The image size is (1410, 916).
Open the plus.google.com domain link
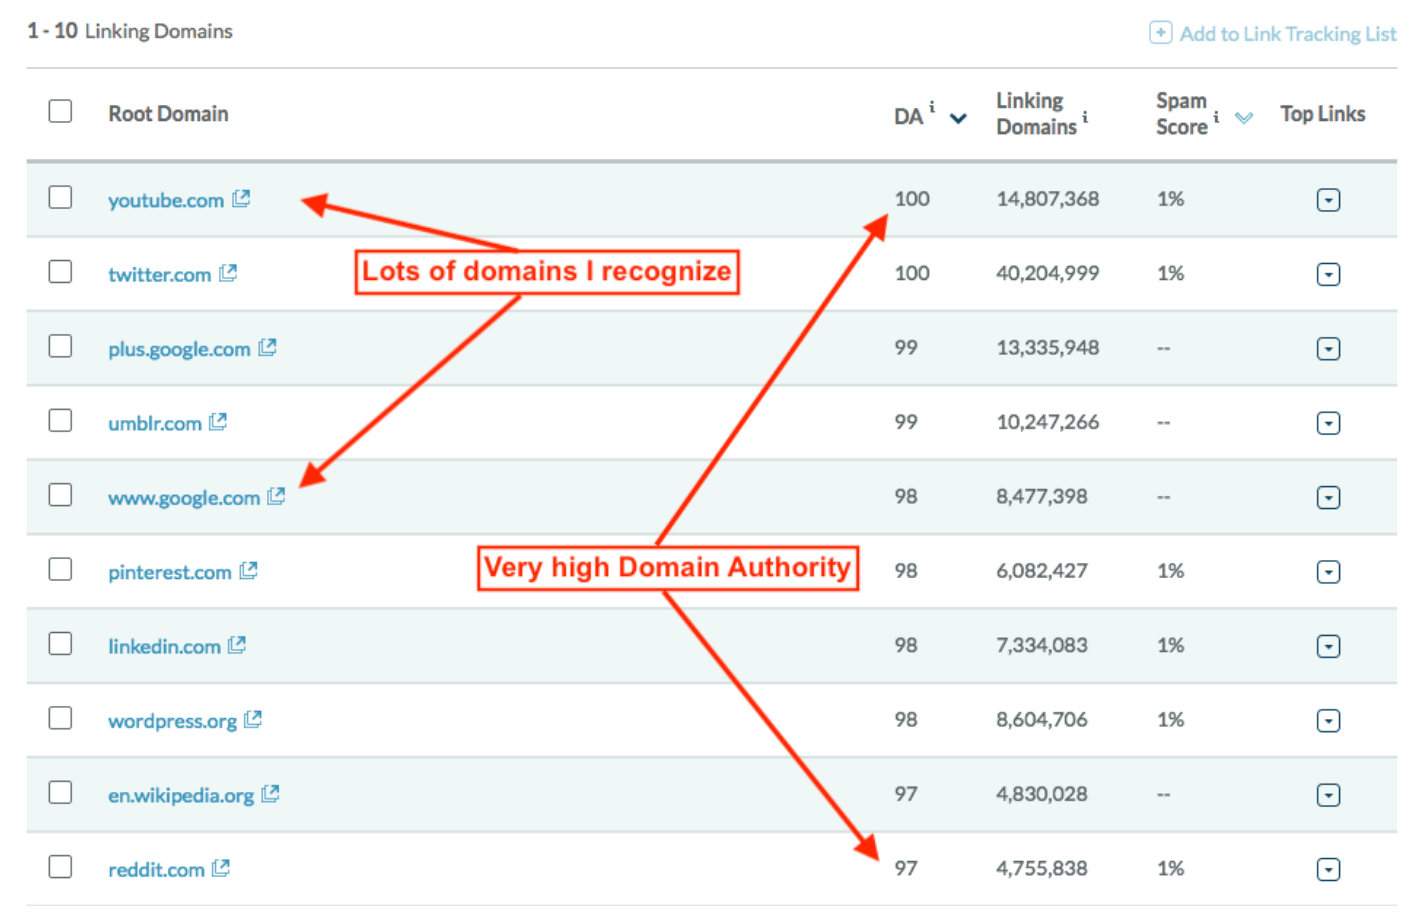coord(179,349)
